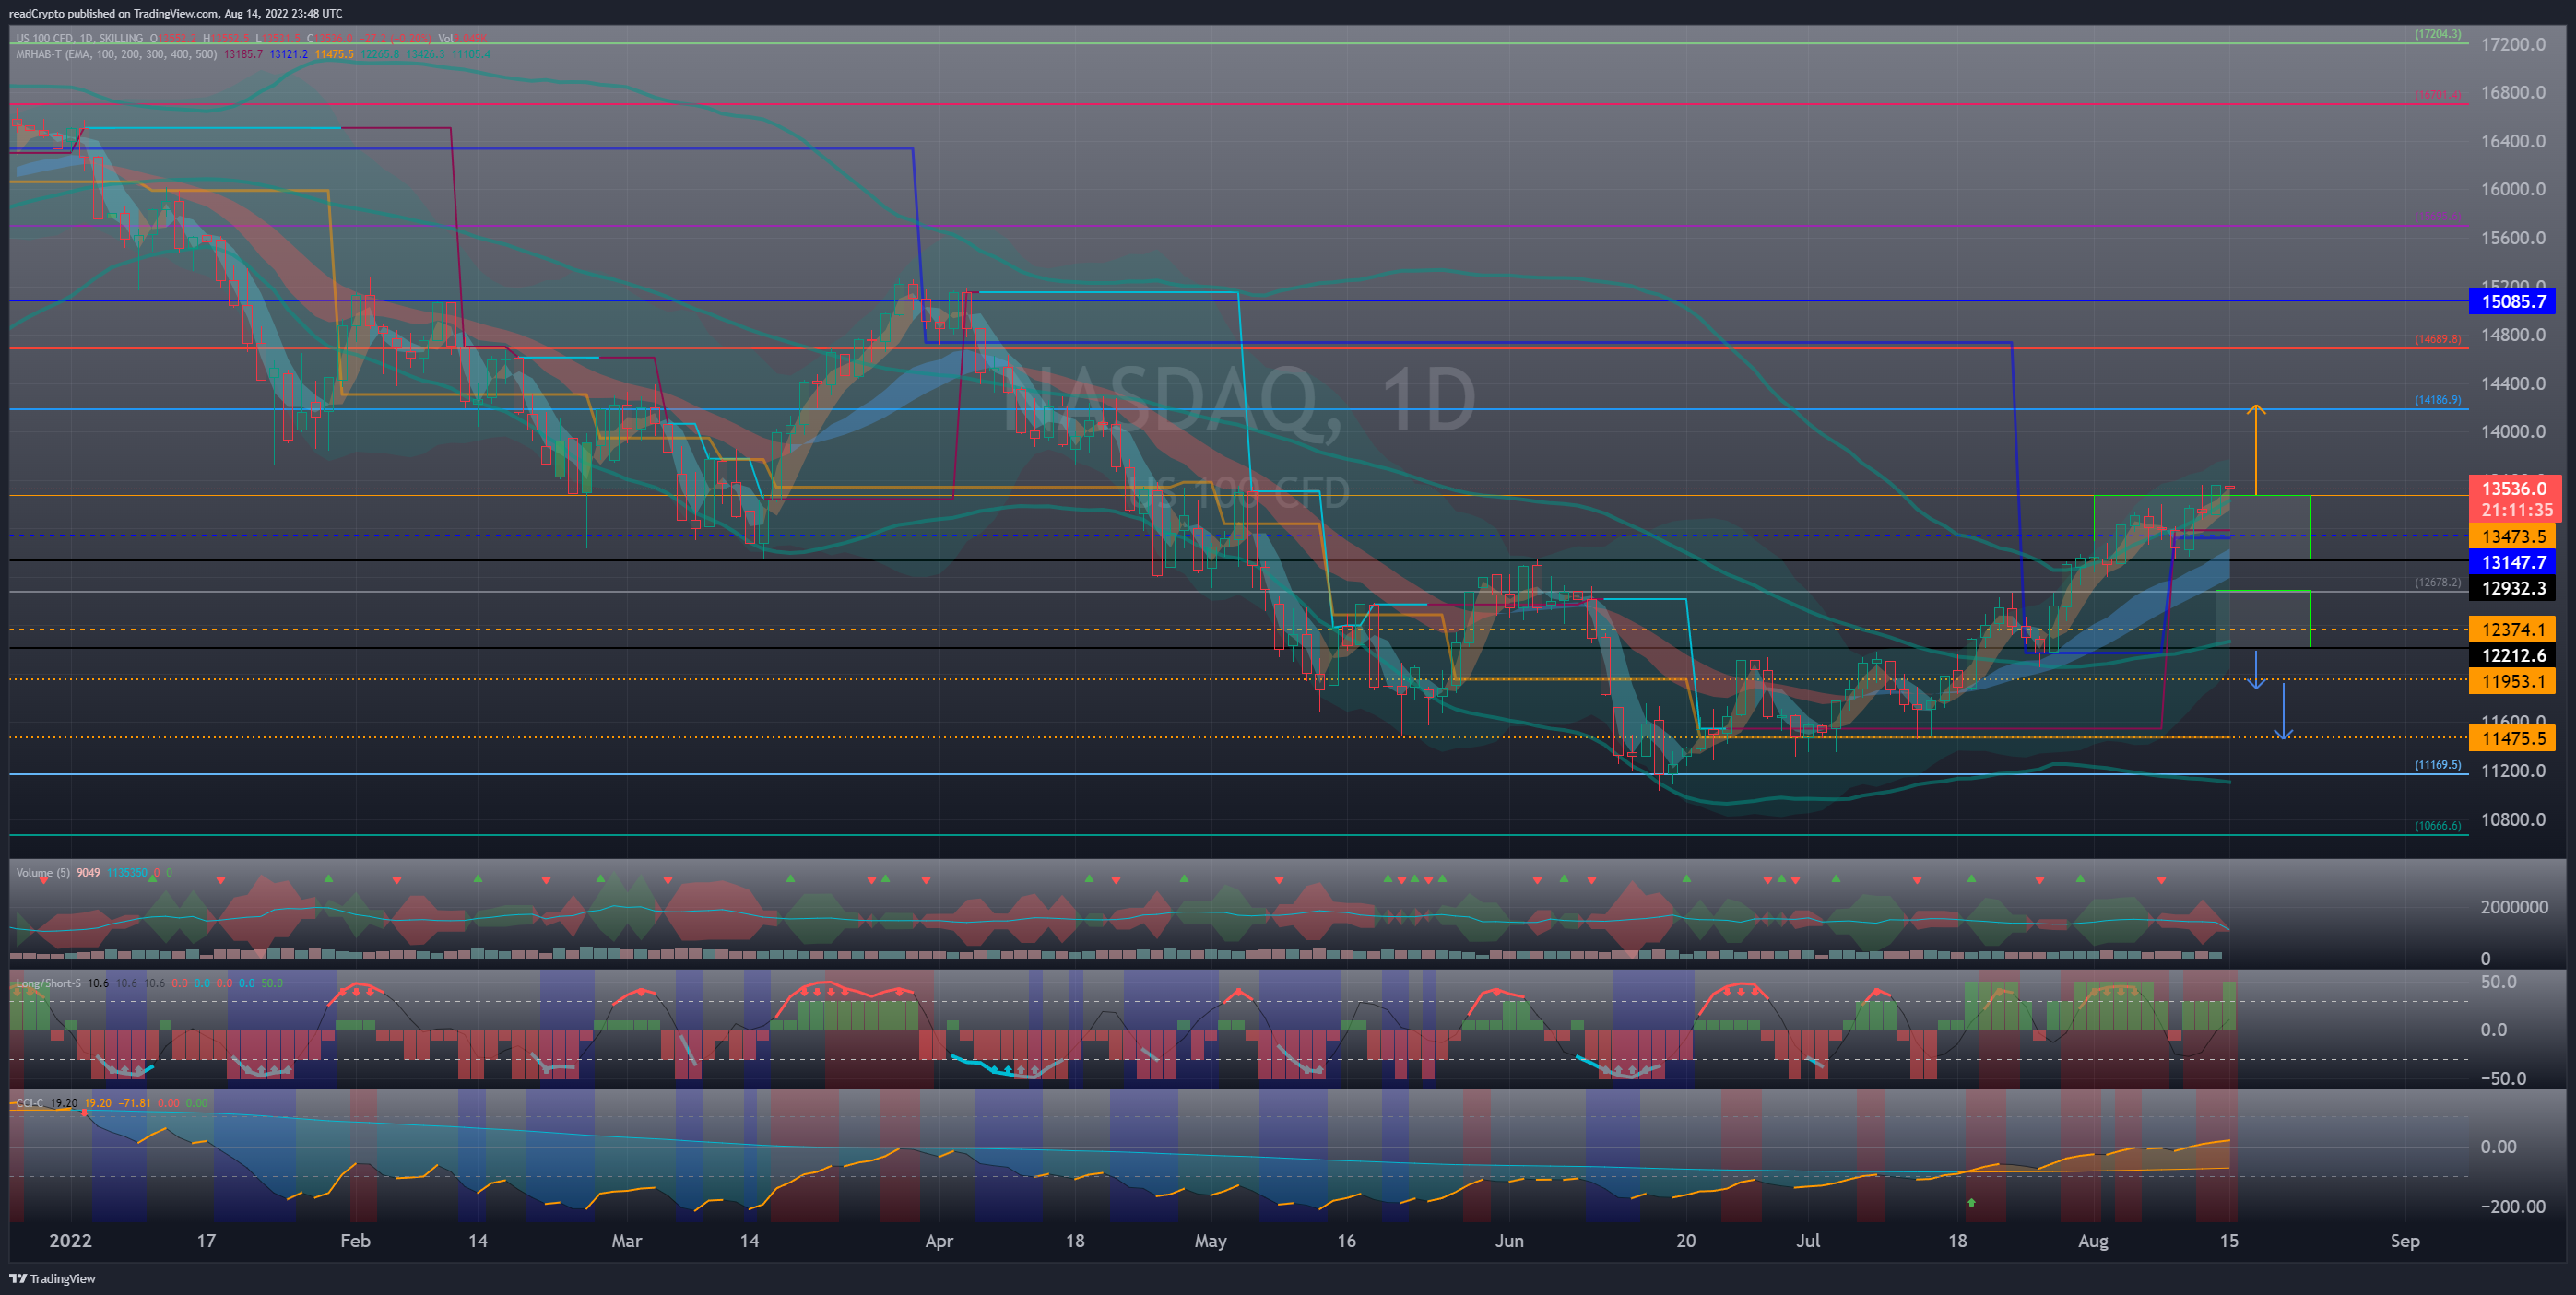Click the −71.81 CCI-C legend value
The image size is (2576, 1295).
(135, 1103)
